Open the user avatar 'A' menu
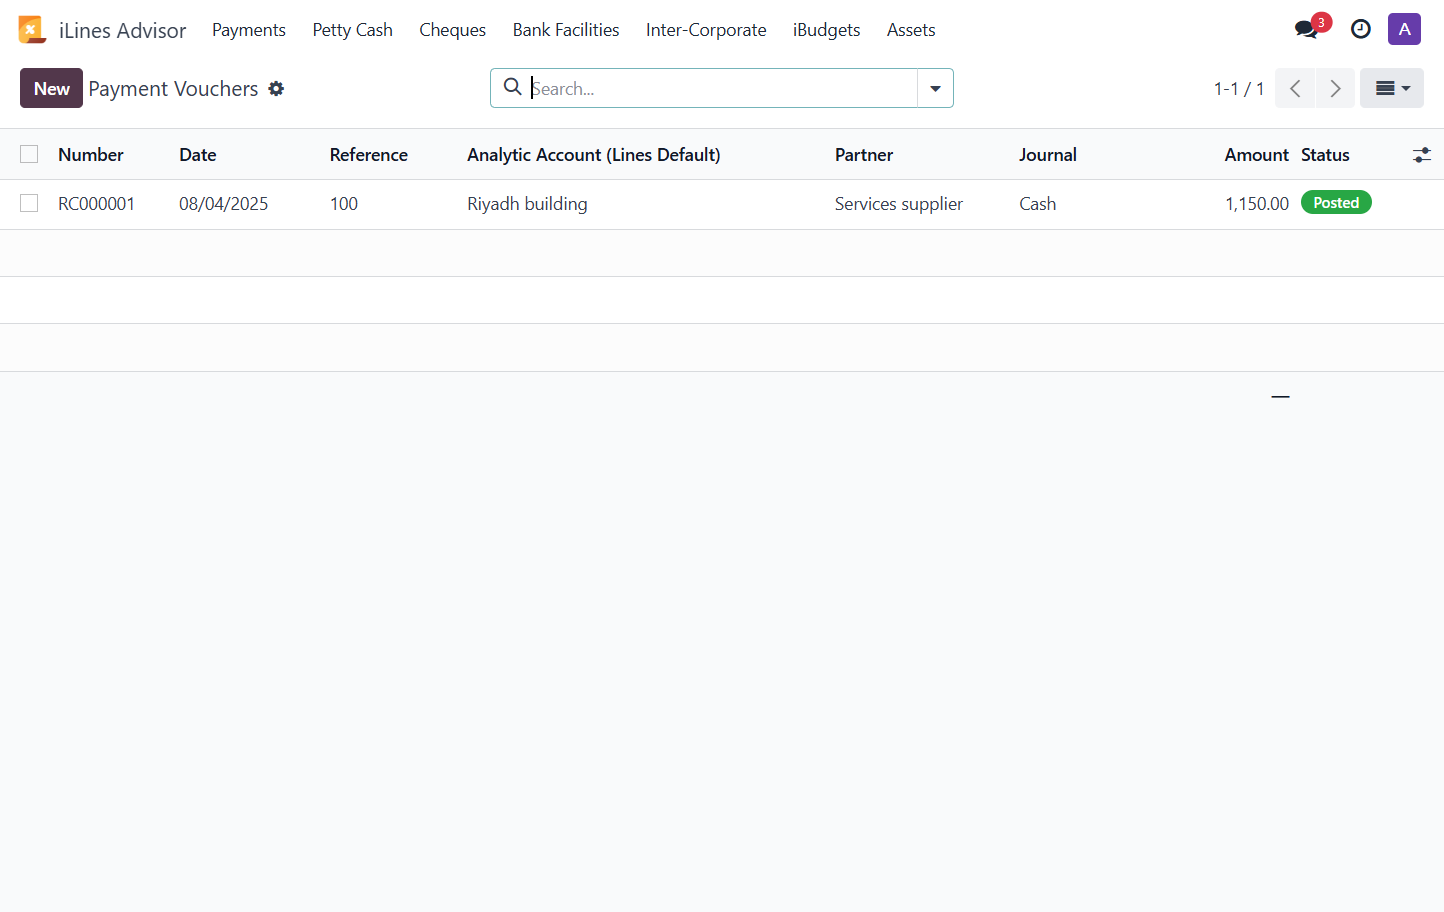Image resolution: width=1444 pixels, height=912 pixels. pyautogui.click(x=1404, y=29)
